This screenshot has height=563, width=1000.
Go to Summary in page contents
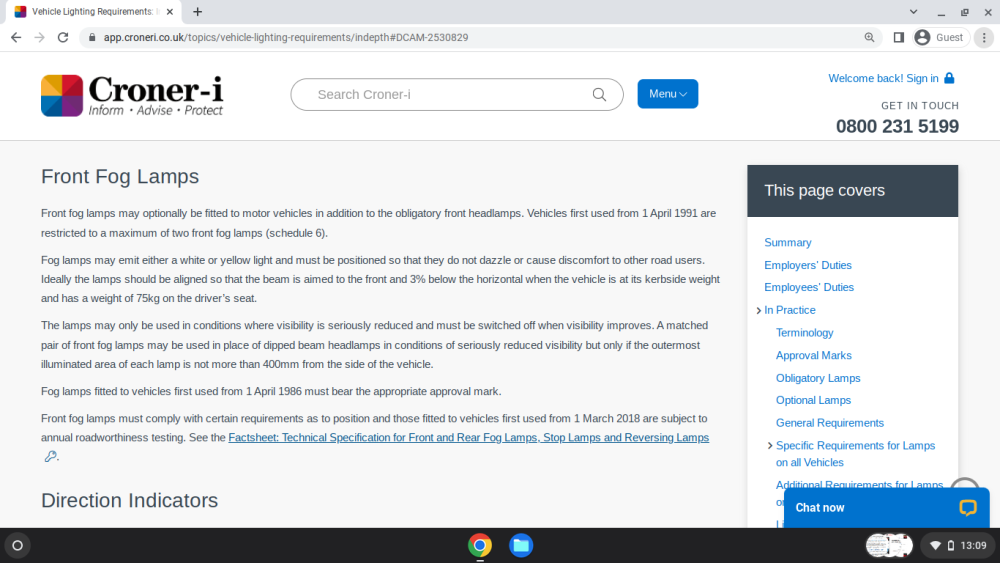[x=788, y=242]
